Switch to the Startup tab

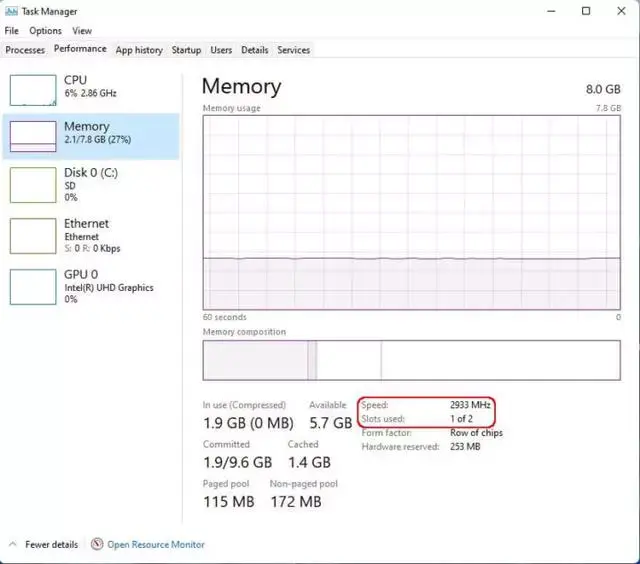point(186,50)
